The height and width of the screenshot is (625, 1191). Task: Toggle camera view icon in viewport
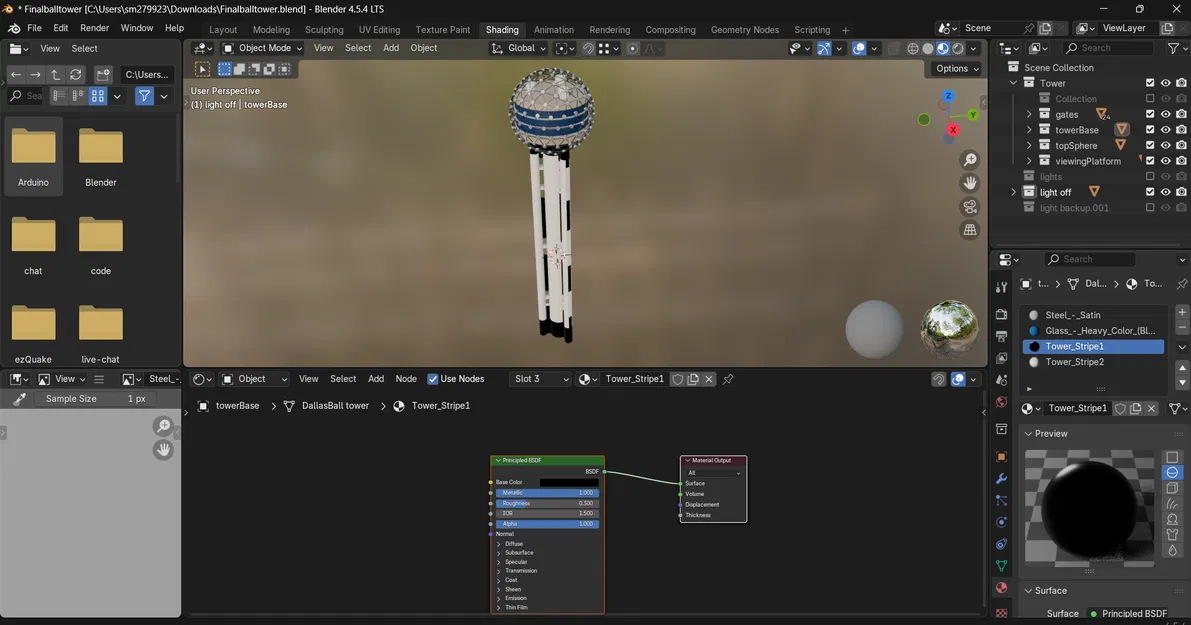[x=969, y=207]
